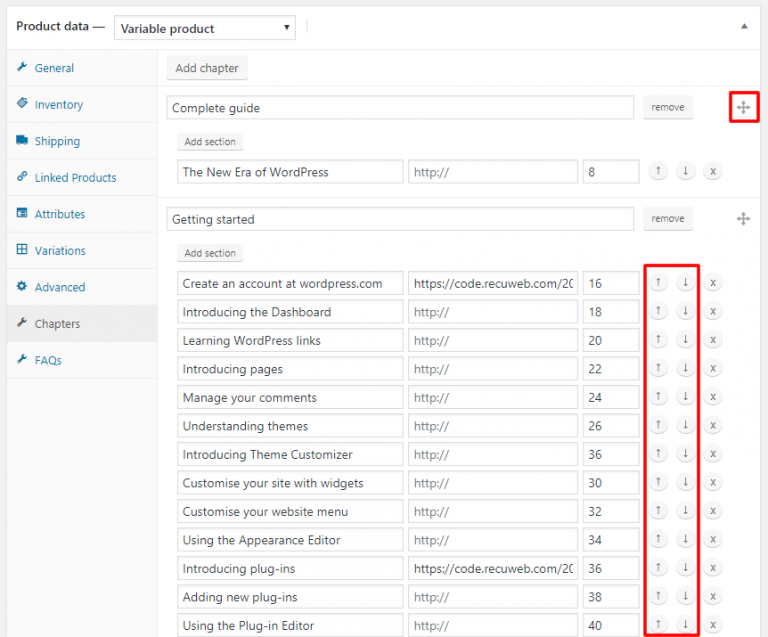Viewport: 768px width, 637px height.
Task: Click the drag handle for Getting started chapter
Action: (x=743, y=219)
